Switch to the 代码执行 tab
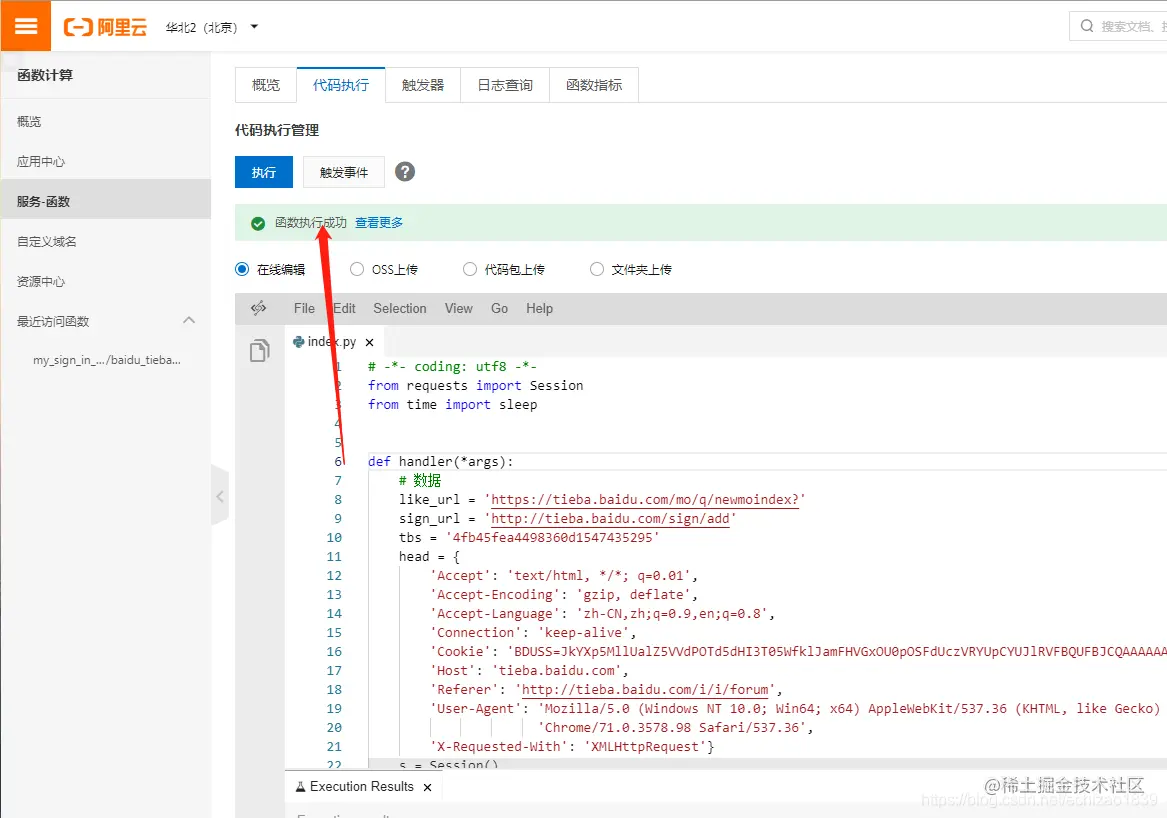 pyautogui.click(x=341, y=85)
